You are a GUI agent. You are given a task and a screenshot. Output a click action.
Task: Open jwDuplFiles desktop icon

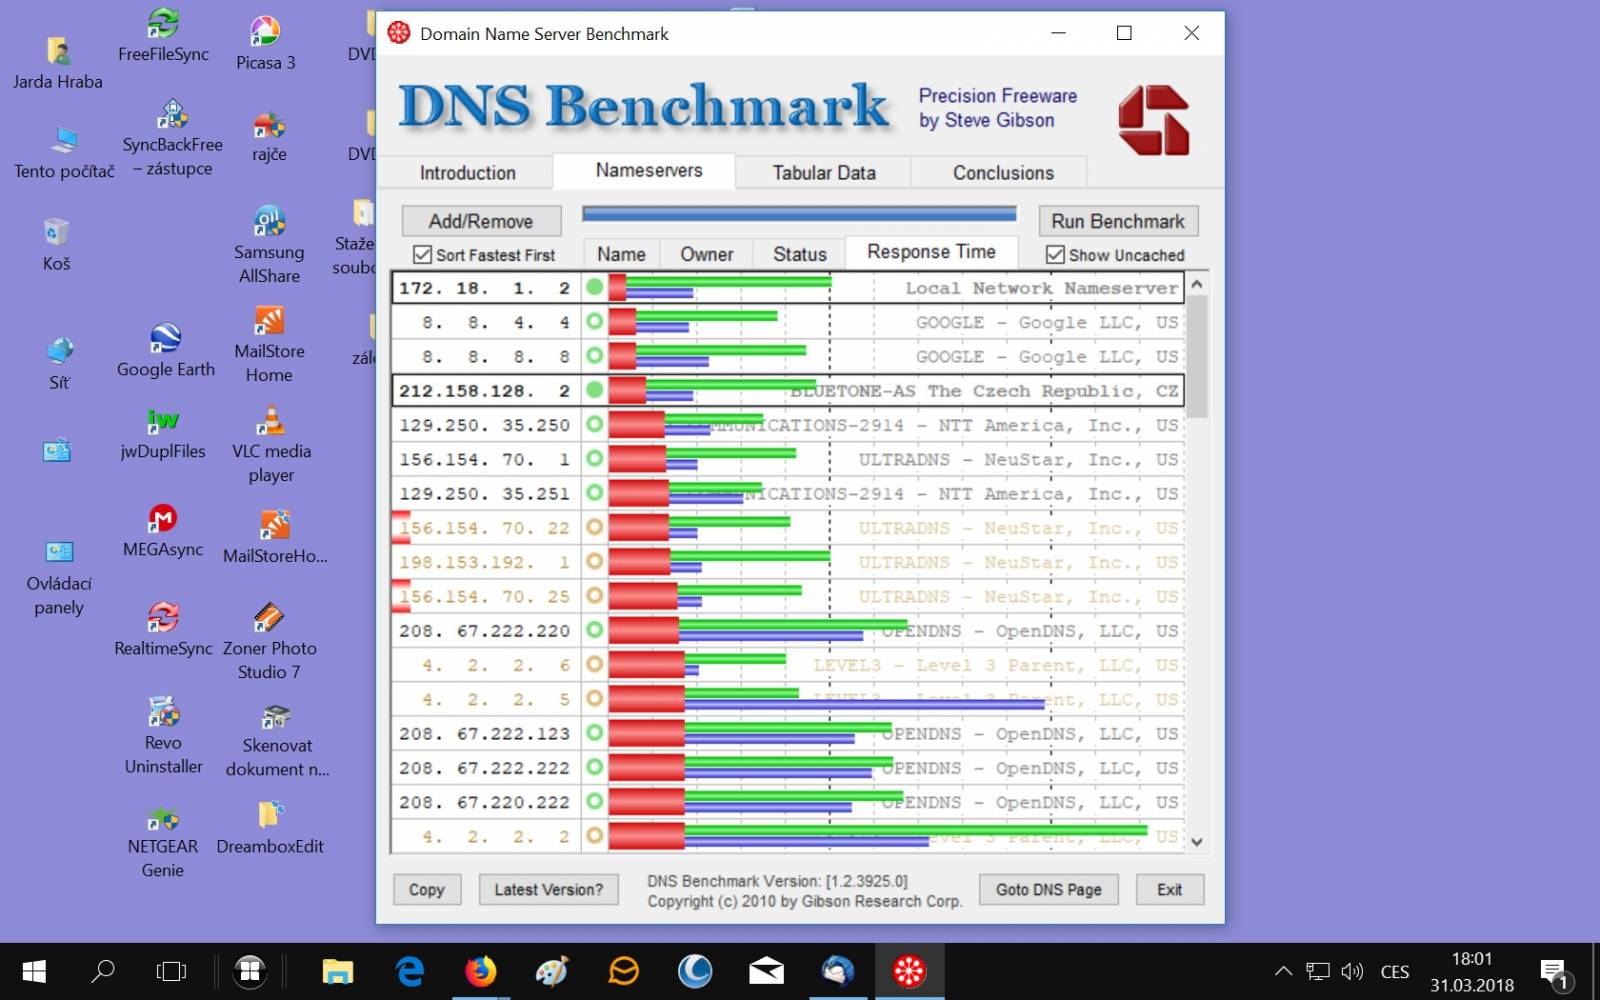coord(163,433)
